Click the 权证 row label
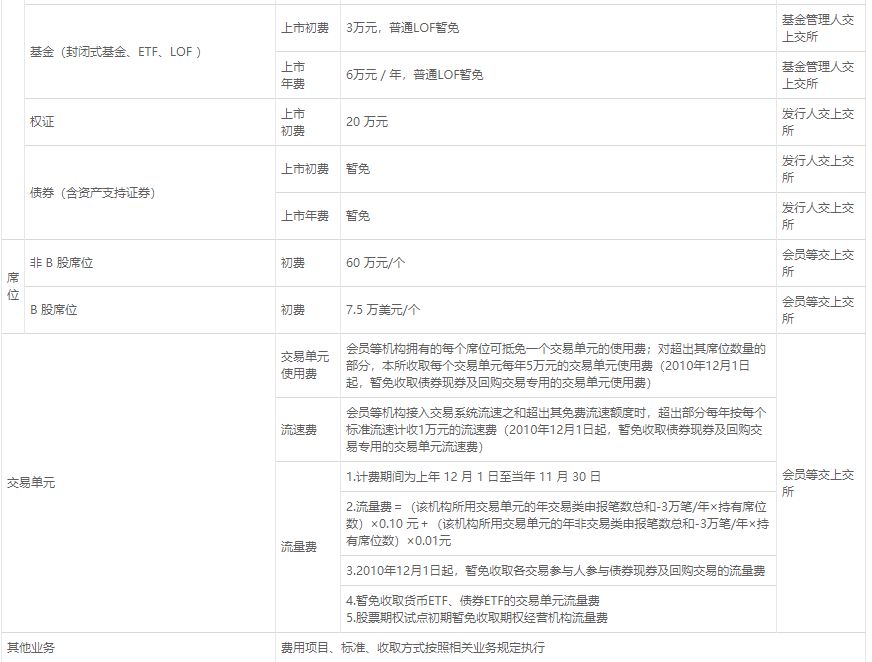The height and width of the screenshot is (662, 872). [40, 120]
